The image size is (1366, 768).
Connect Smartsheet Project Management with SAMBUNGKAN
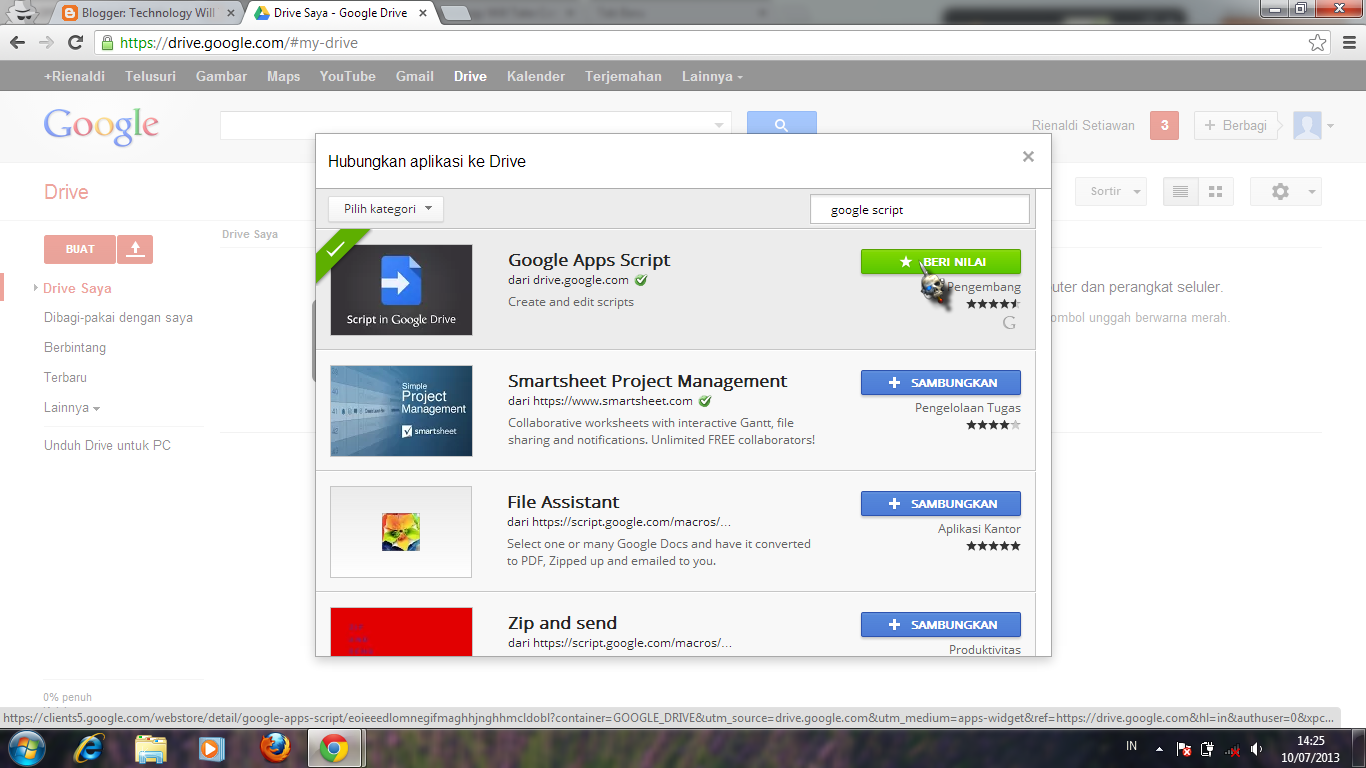941,383
